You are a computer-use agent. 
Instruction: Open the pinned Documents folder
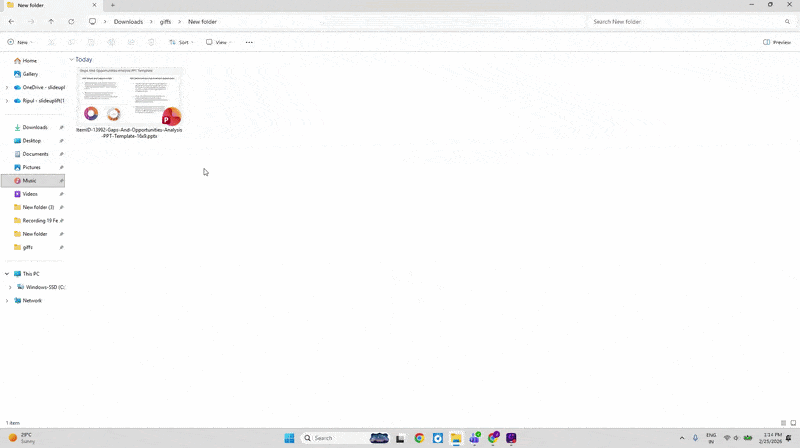tap(33, 154)
